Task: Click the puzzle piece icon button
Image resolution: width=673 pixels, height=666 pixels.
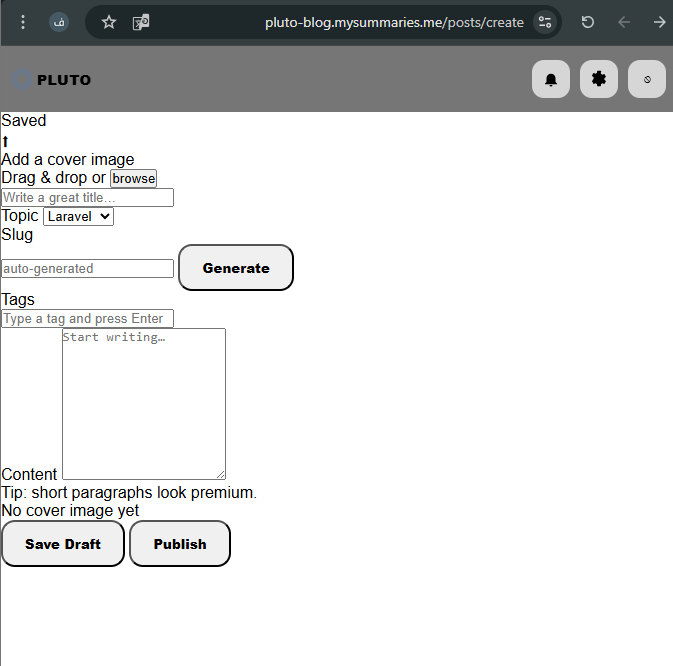Action: coord(598,80)
